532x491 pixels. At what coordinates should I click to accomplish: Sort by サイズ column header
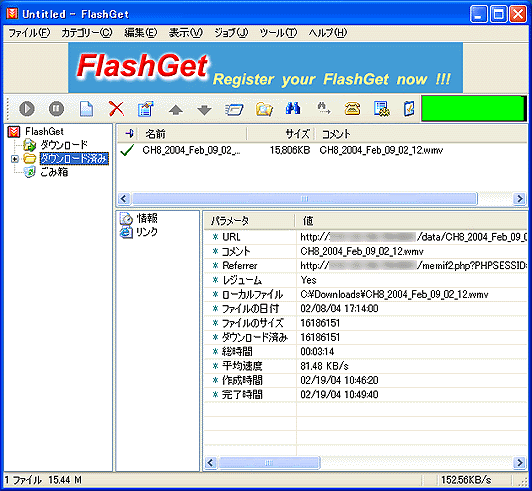click(281, 134)
